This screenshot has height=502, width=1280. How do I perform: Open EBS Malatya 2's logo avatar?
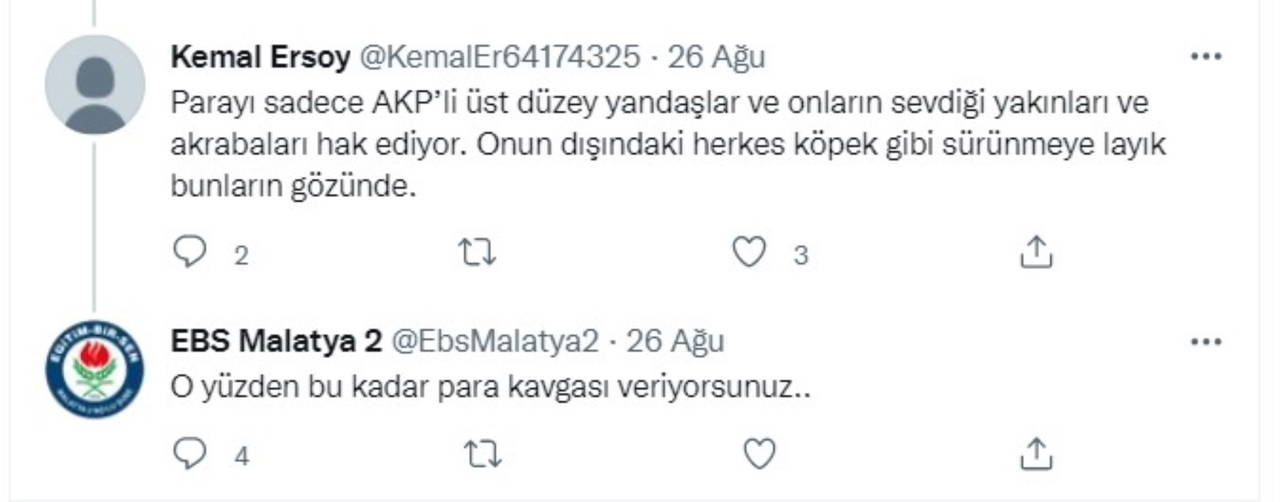point(95,369)
